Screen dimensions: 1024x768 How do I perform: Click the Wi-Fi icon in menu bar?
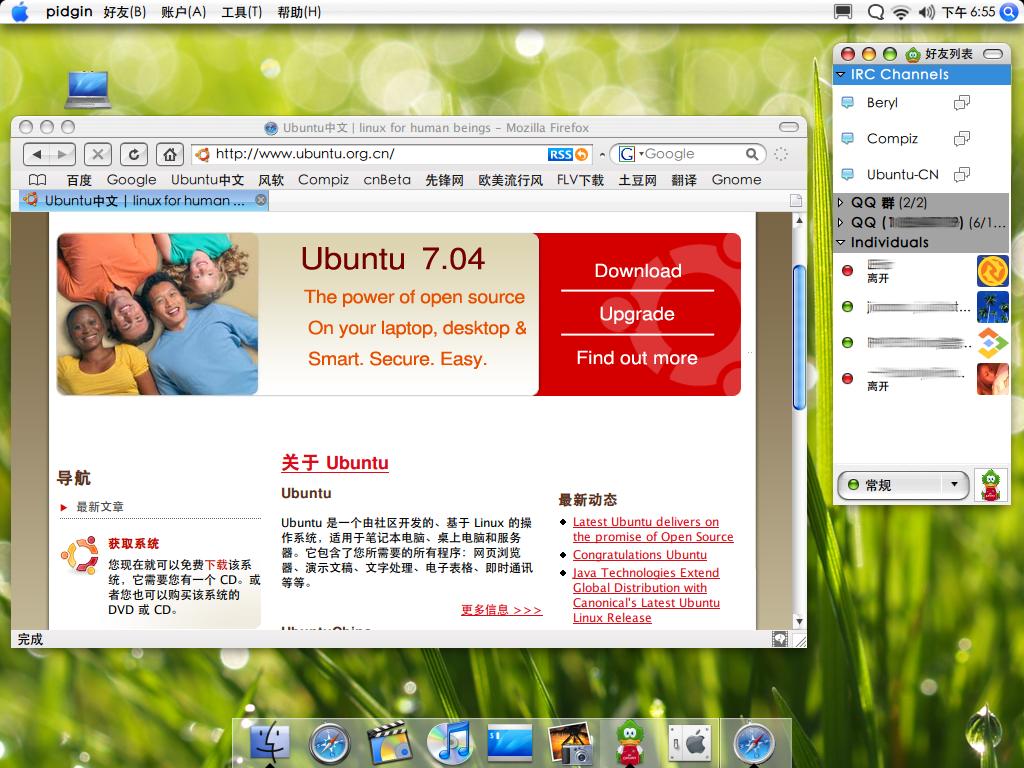click(x=901, y=12)
